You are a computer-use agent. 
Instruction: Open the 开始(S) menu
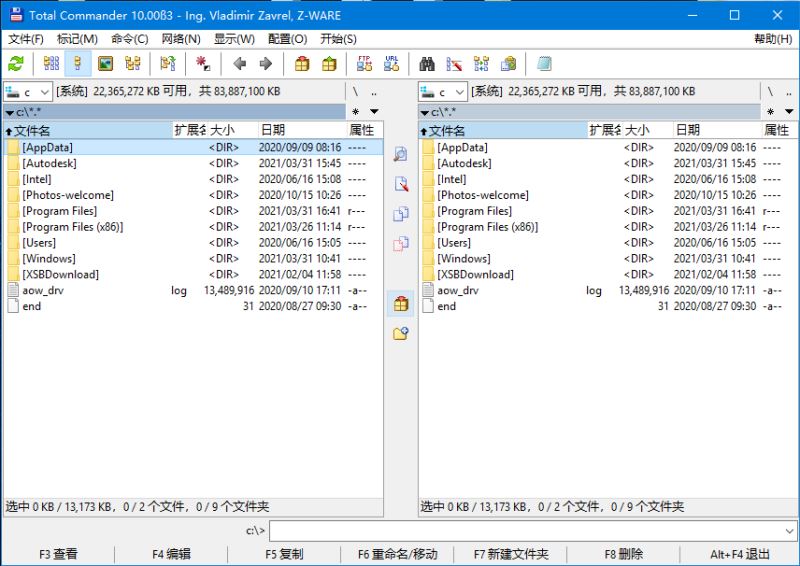[338, 39]
